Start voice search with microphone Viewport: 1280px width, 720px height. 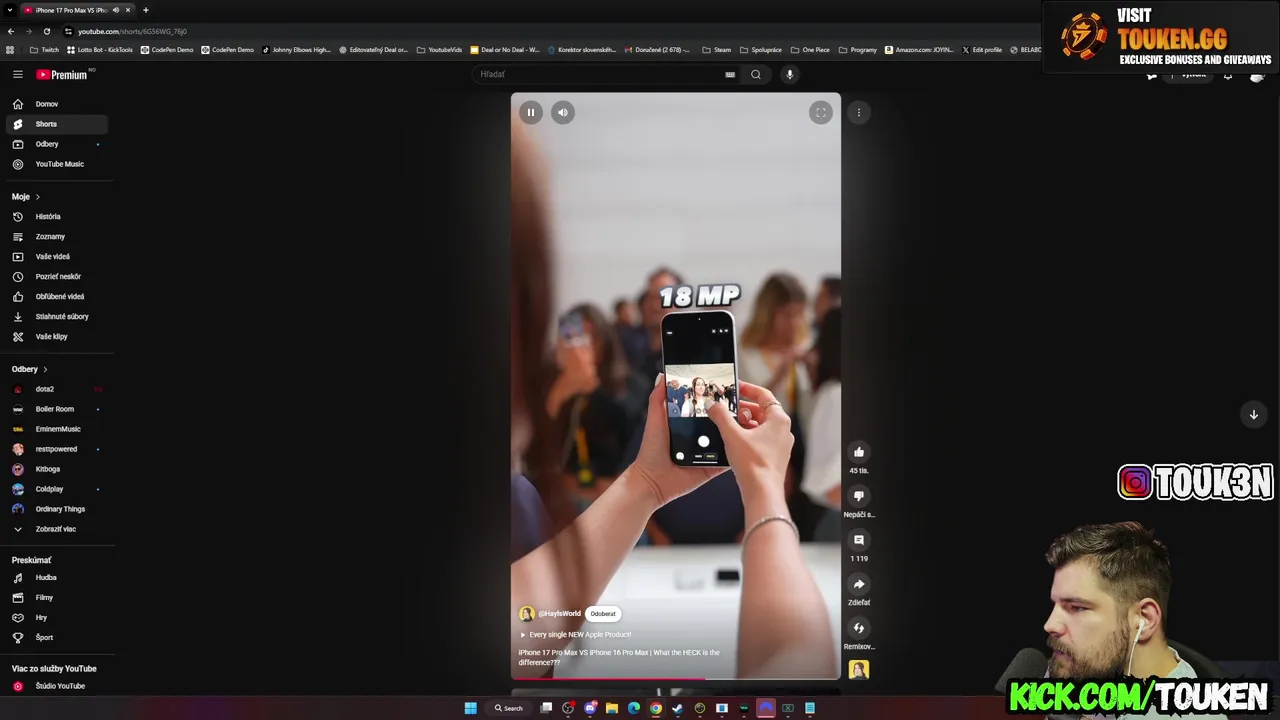pyautogui.click(x=789, y=74)
